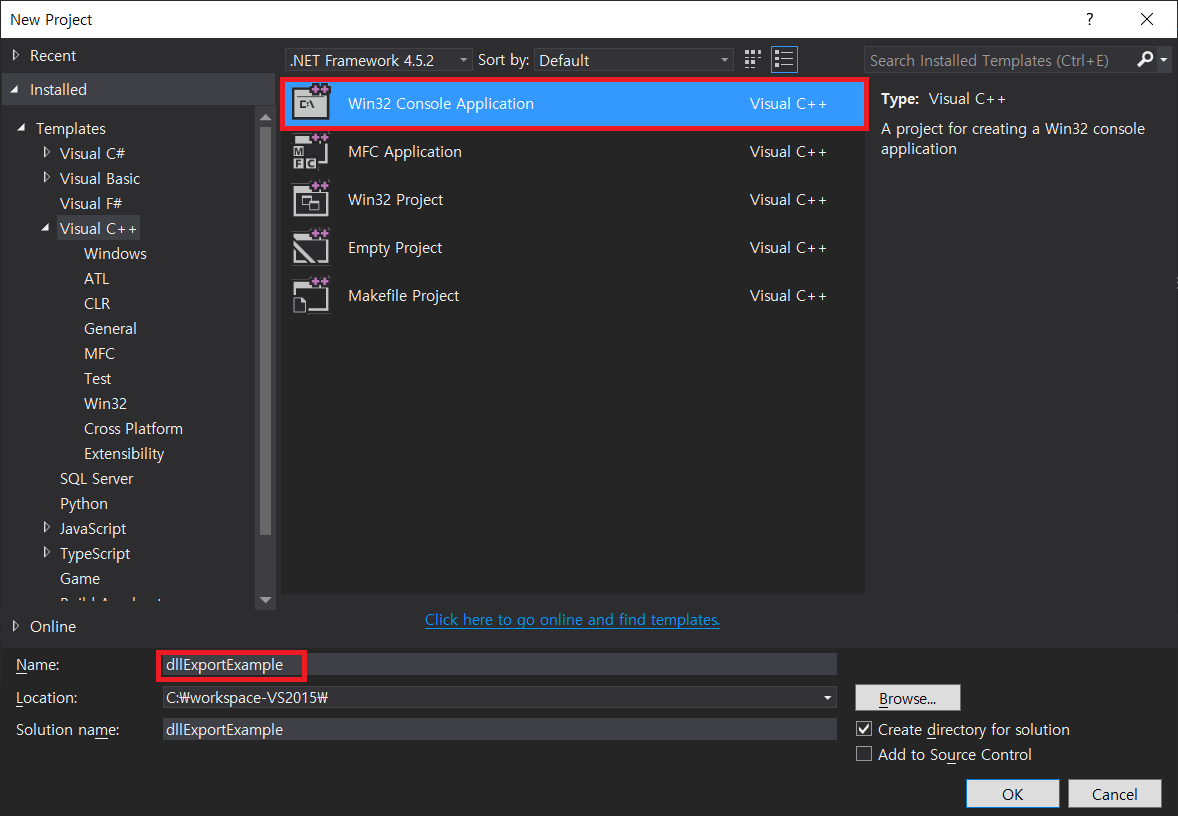This screenshot has width=1178, height=816.
Task: Switch to small icons view
Action: pos(753,59)
